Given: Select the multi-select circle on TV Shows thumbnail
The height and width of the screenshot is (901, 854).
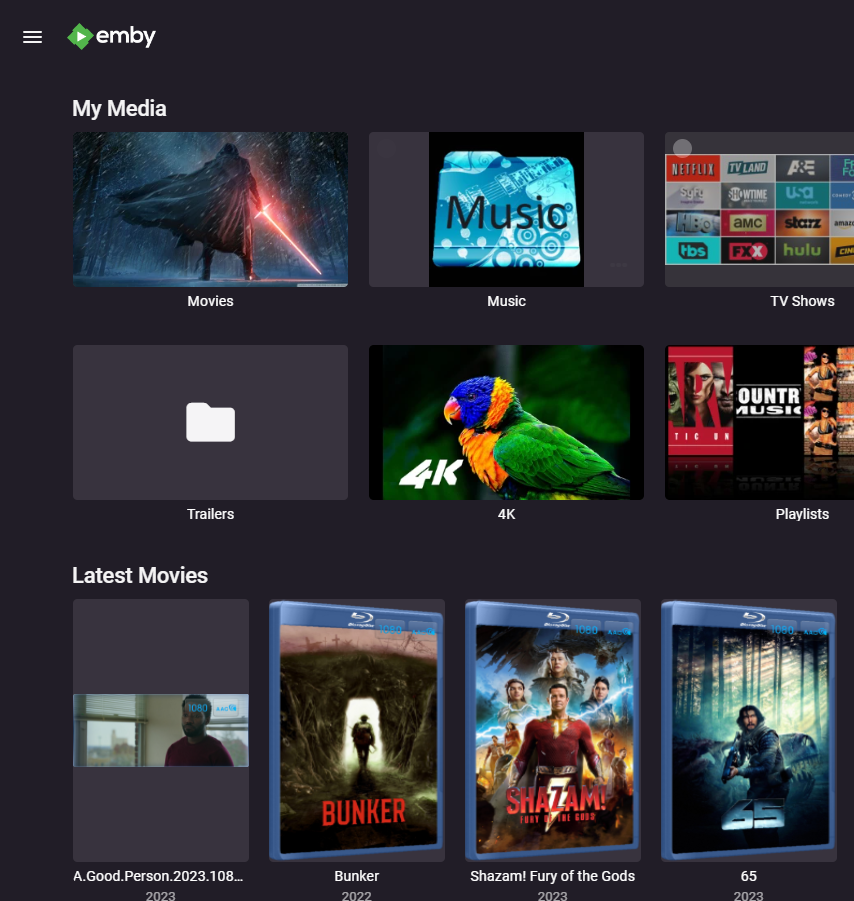Looking at the screenshot, I should [x=682, y=147].
